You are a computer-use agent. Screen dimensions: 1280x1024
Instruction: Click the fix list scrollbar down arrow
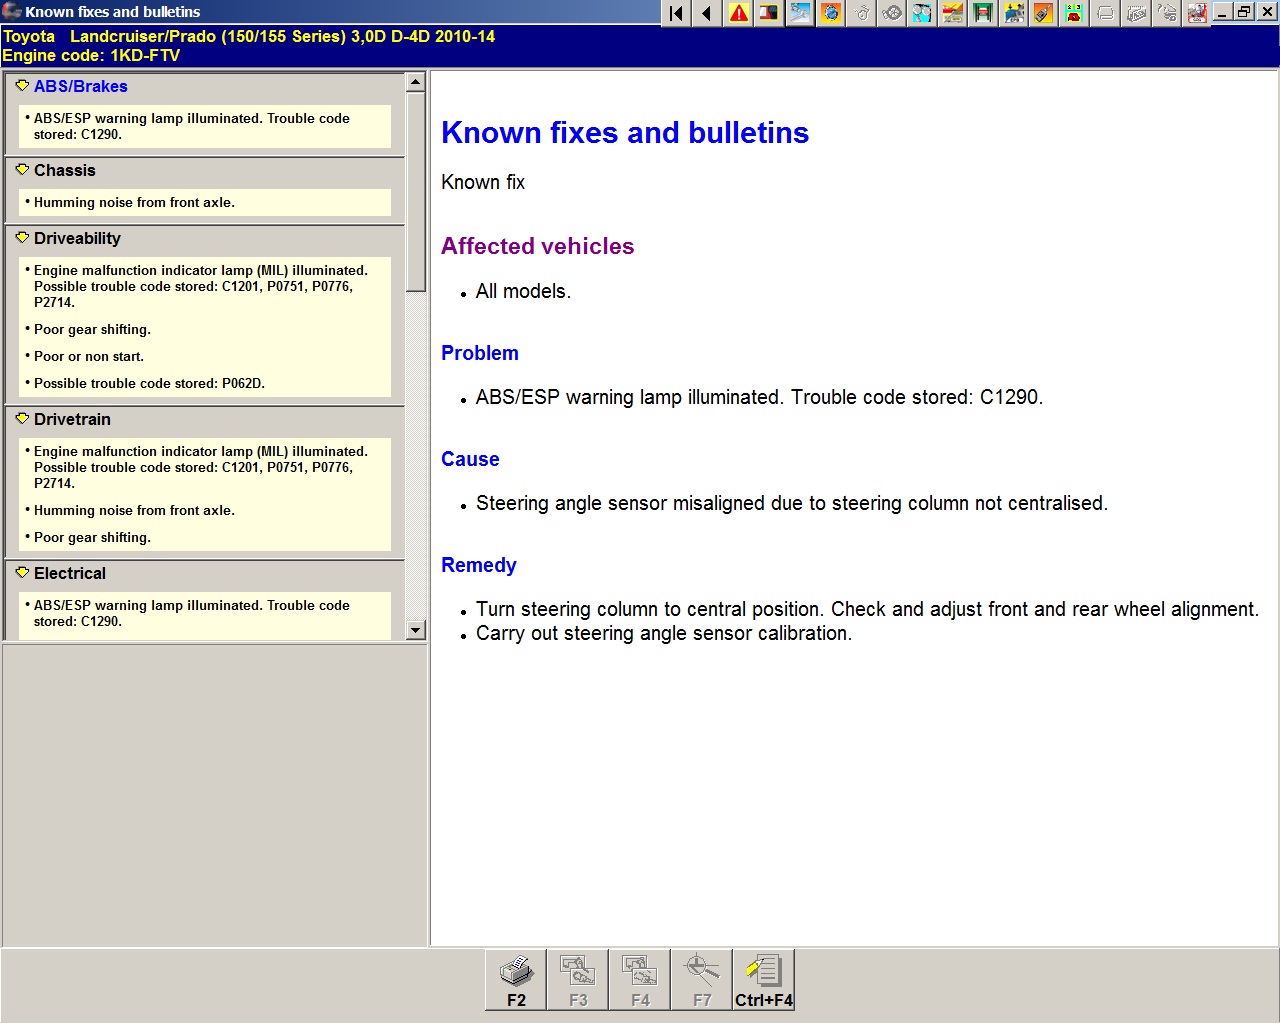416,630
